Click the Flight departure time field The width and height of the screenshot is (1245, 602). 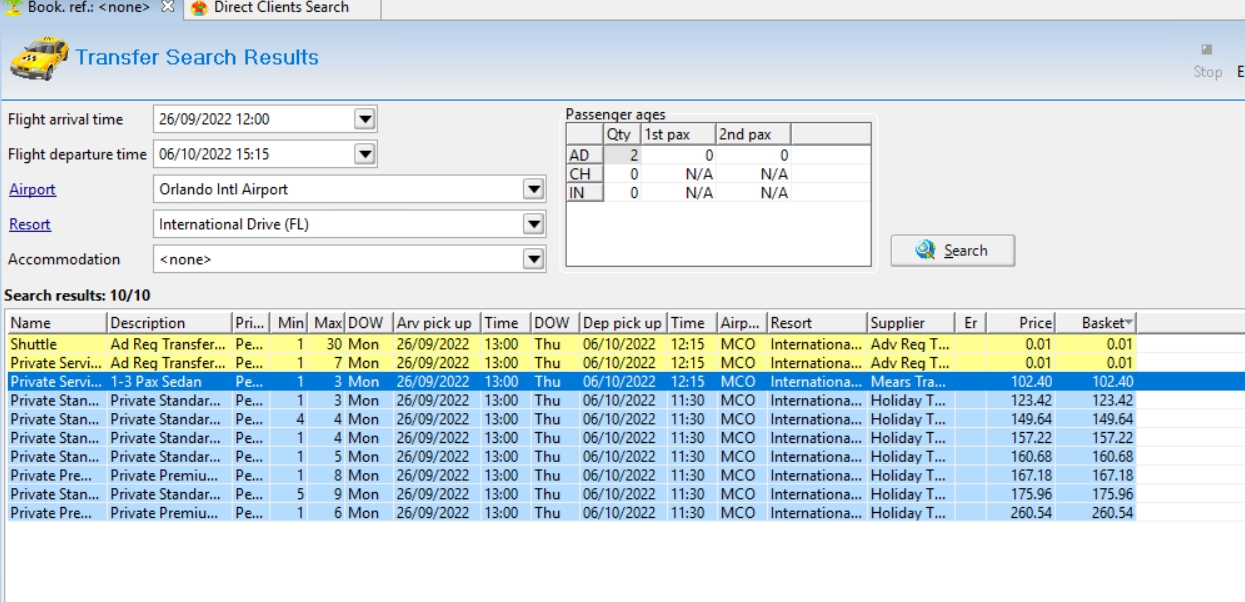[x=265, y=155]
